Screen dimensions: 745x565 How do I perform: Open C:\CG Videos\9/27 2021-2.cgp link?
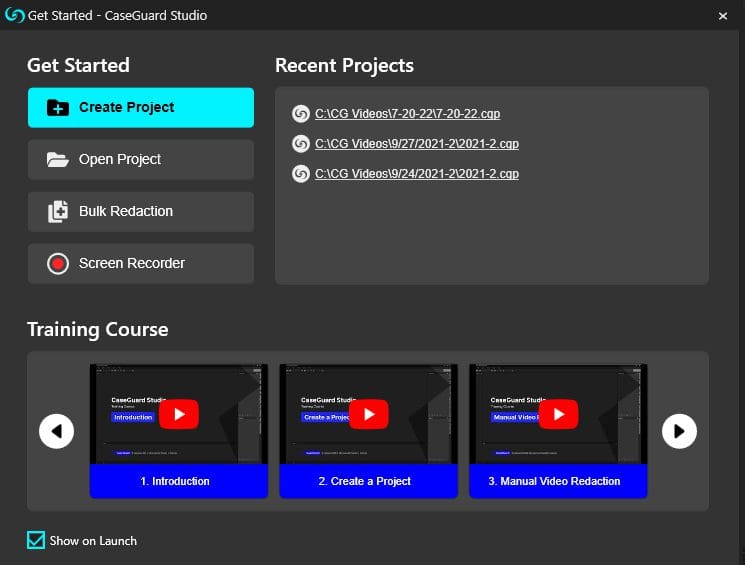[417, 144]
